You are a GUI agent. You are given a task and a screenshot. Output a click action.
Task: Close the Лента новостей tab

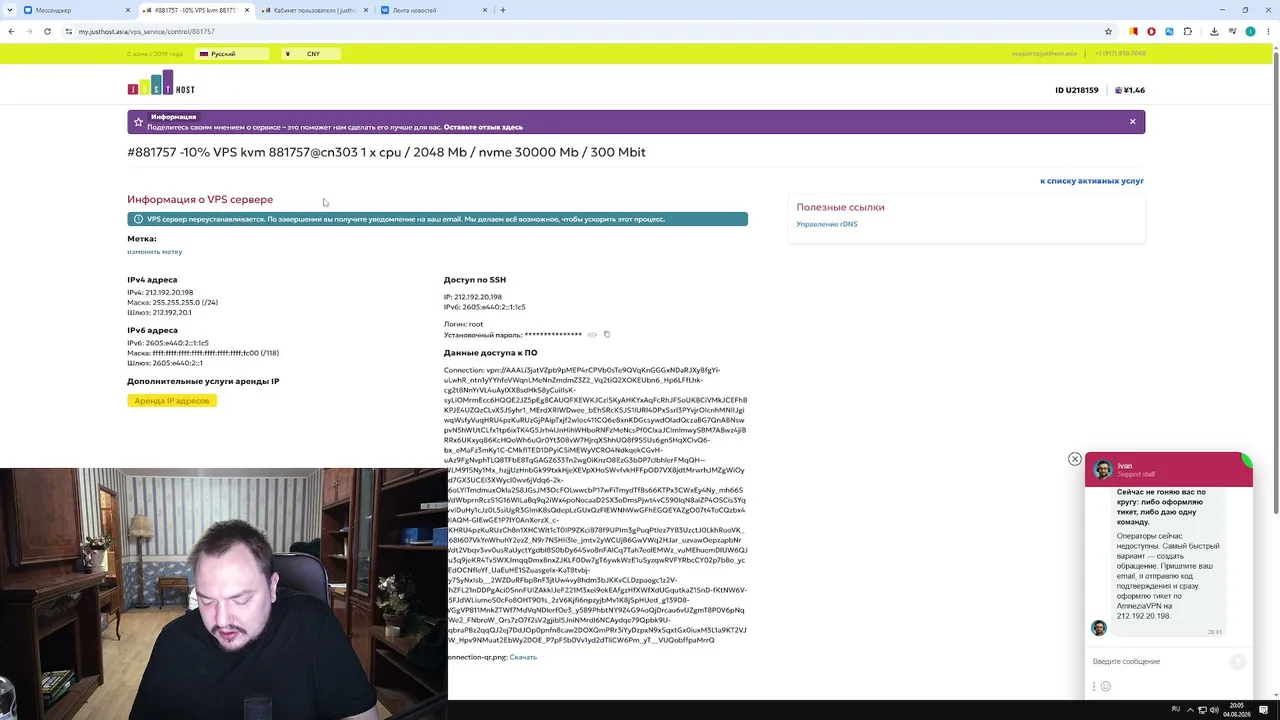tap(485, 10)
